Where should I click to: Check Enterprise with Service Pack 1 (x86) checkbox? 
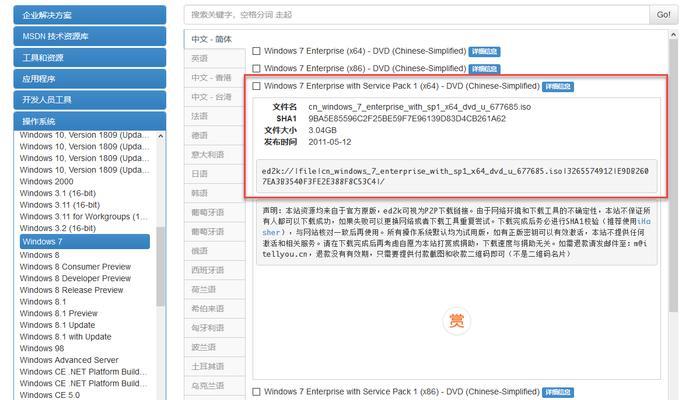coord(256,392)
